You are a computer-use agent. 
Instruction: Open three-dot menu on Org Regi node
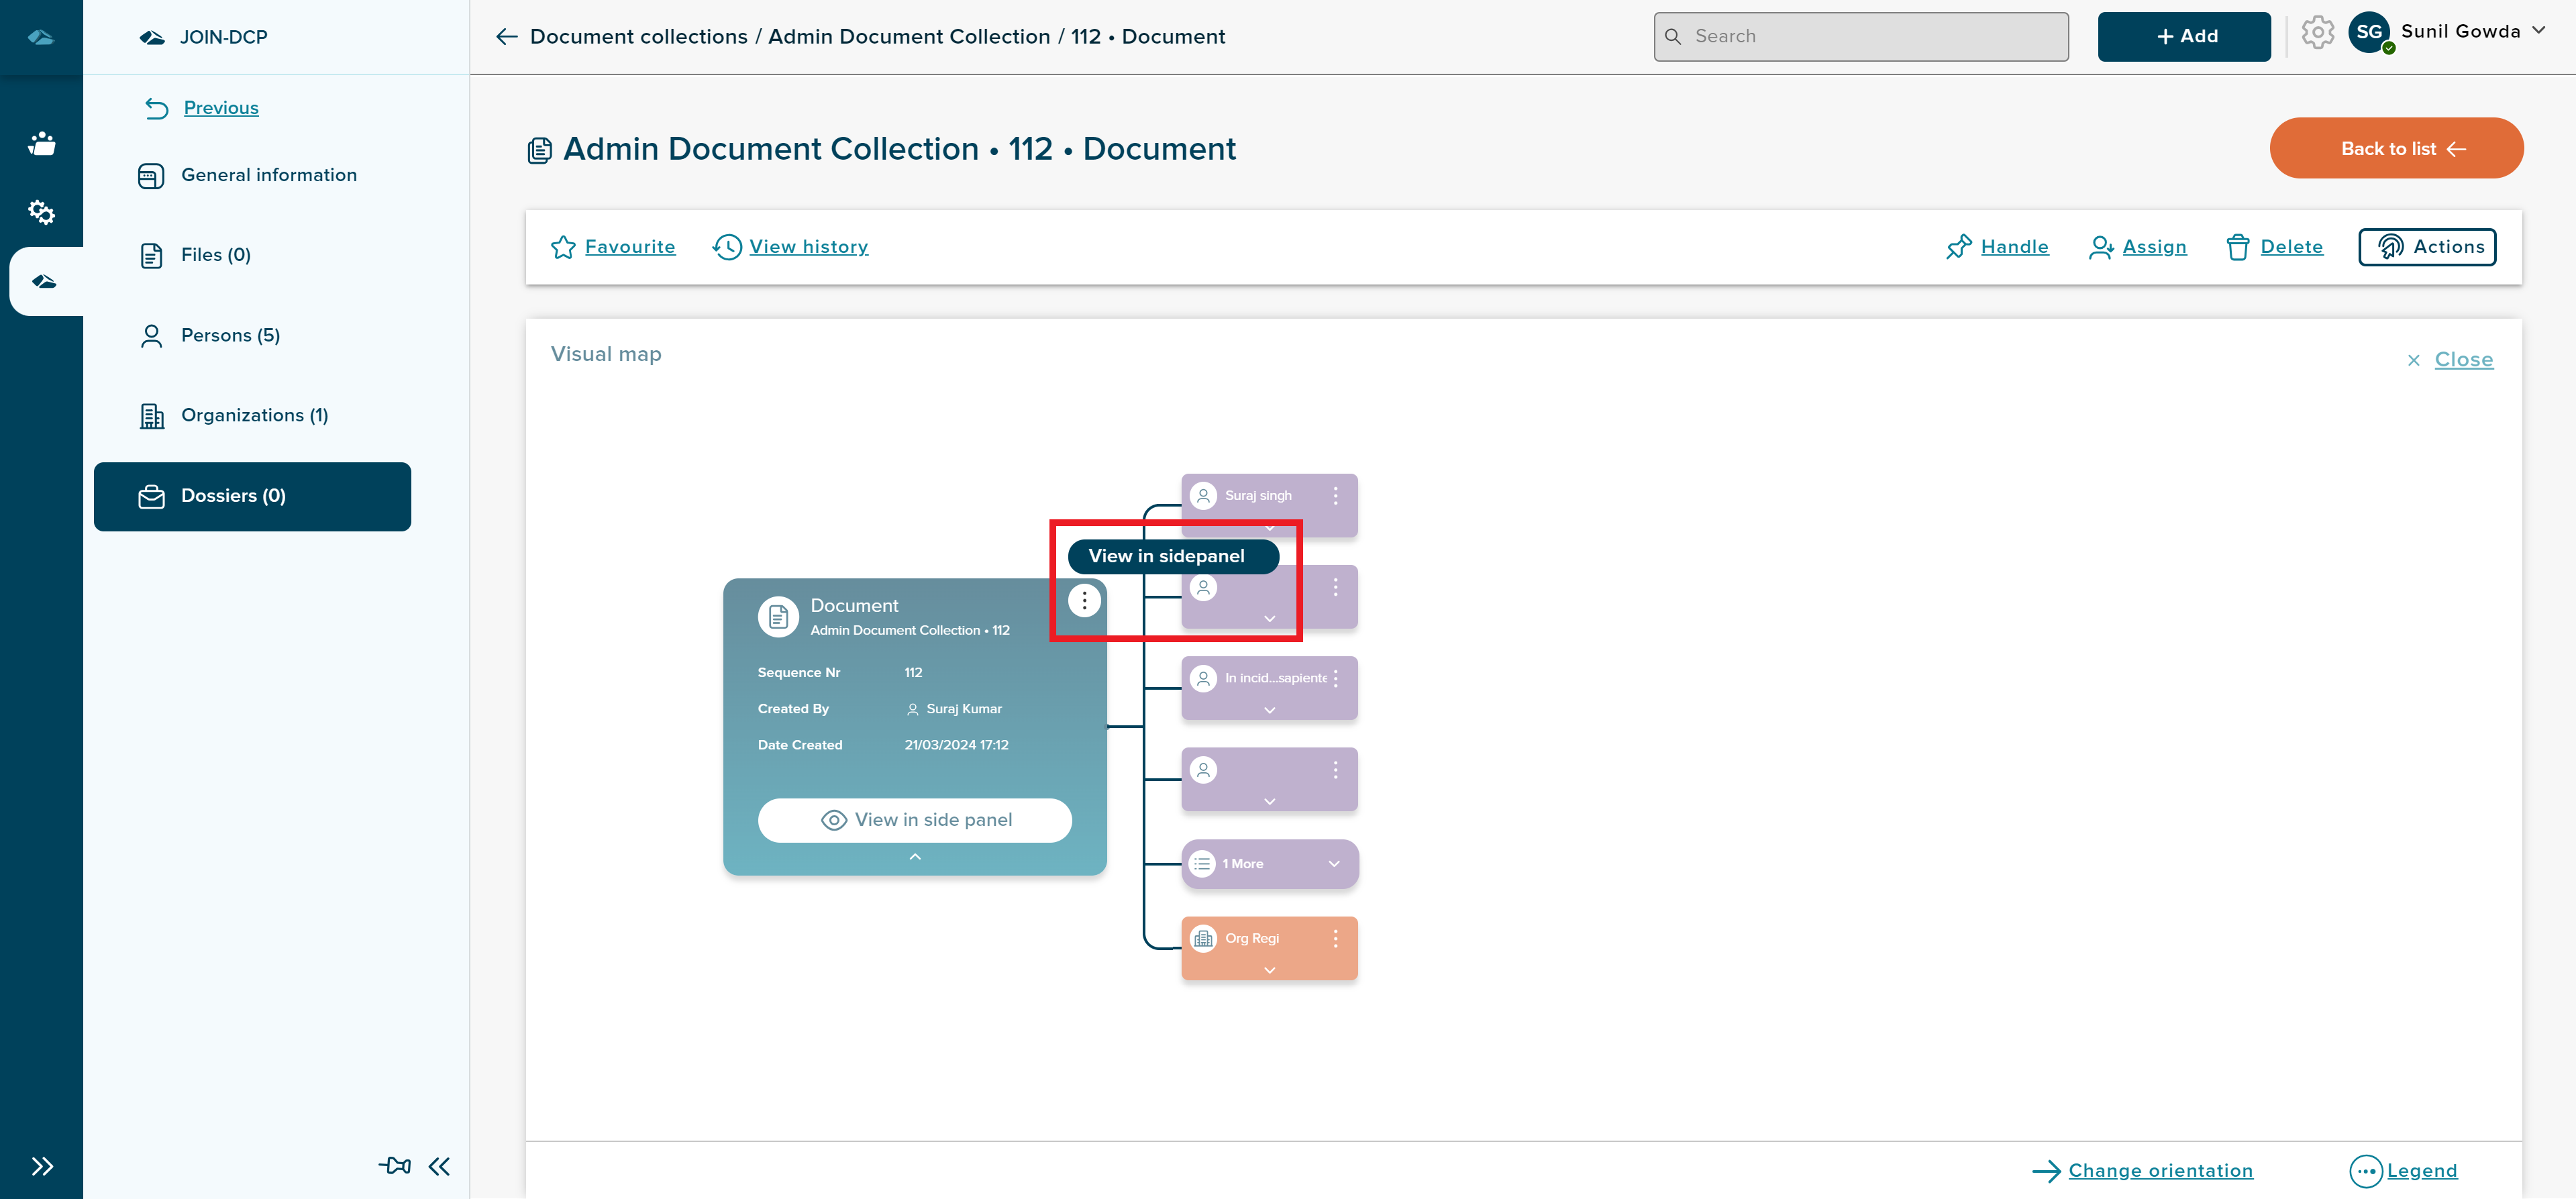[1335, 939]
